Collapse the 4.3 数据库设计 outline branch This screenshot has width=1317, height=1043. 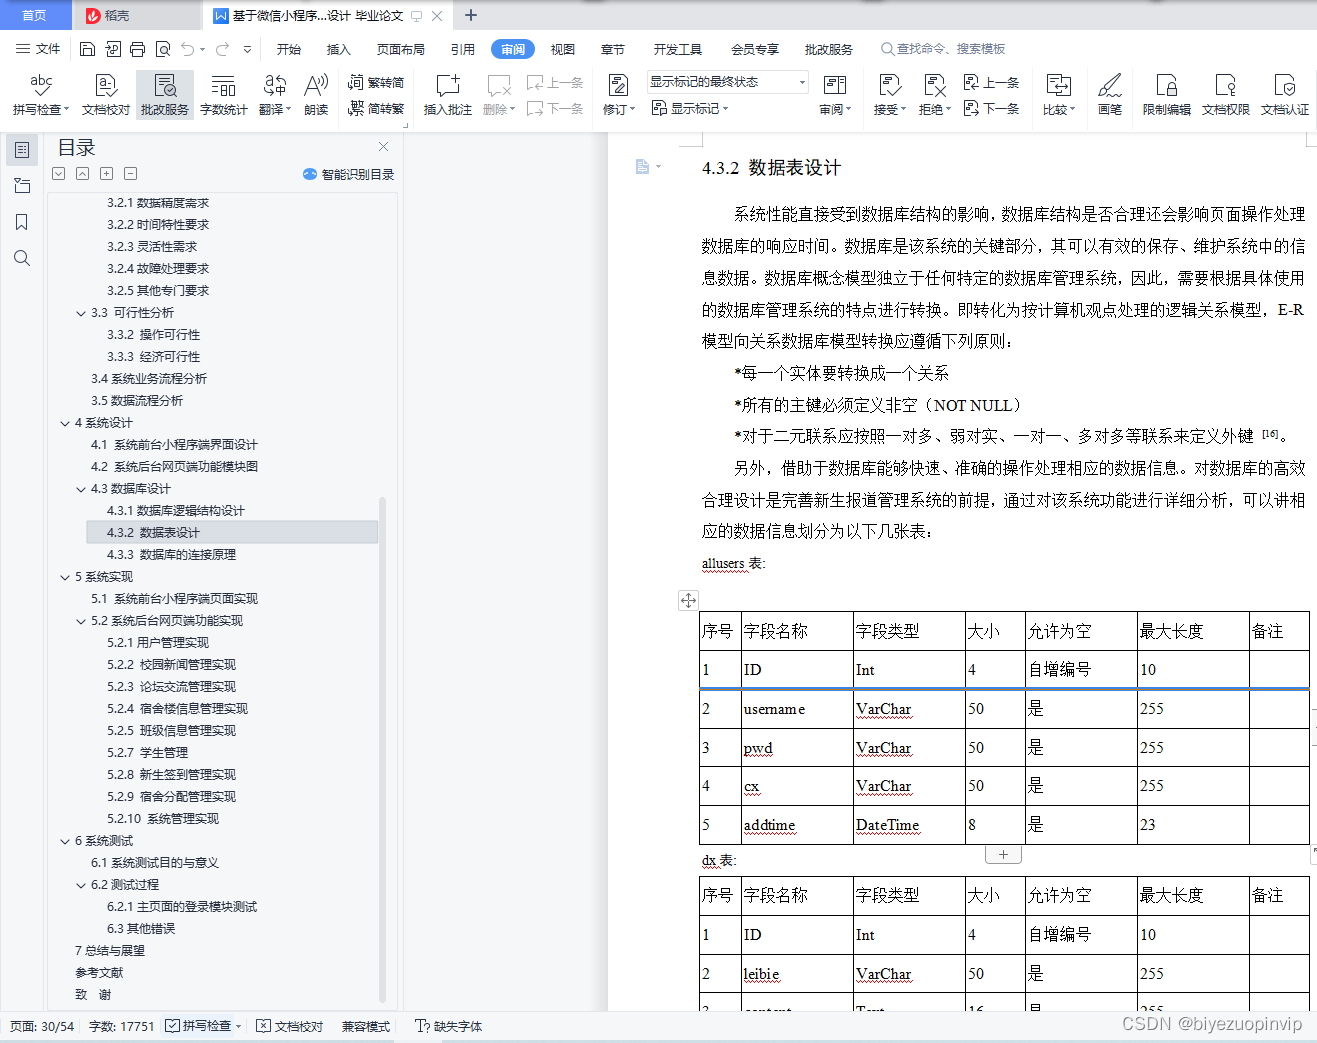click(x=81, y=489)
